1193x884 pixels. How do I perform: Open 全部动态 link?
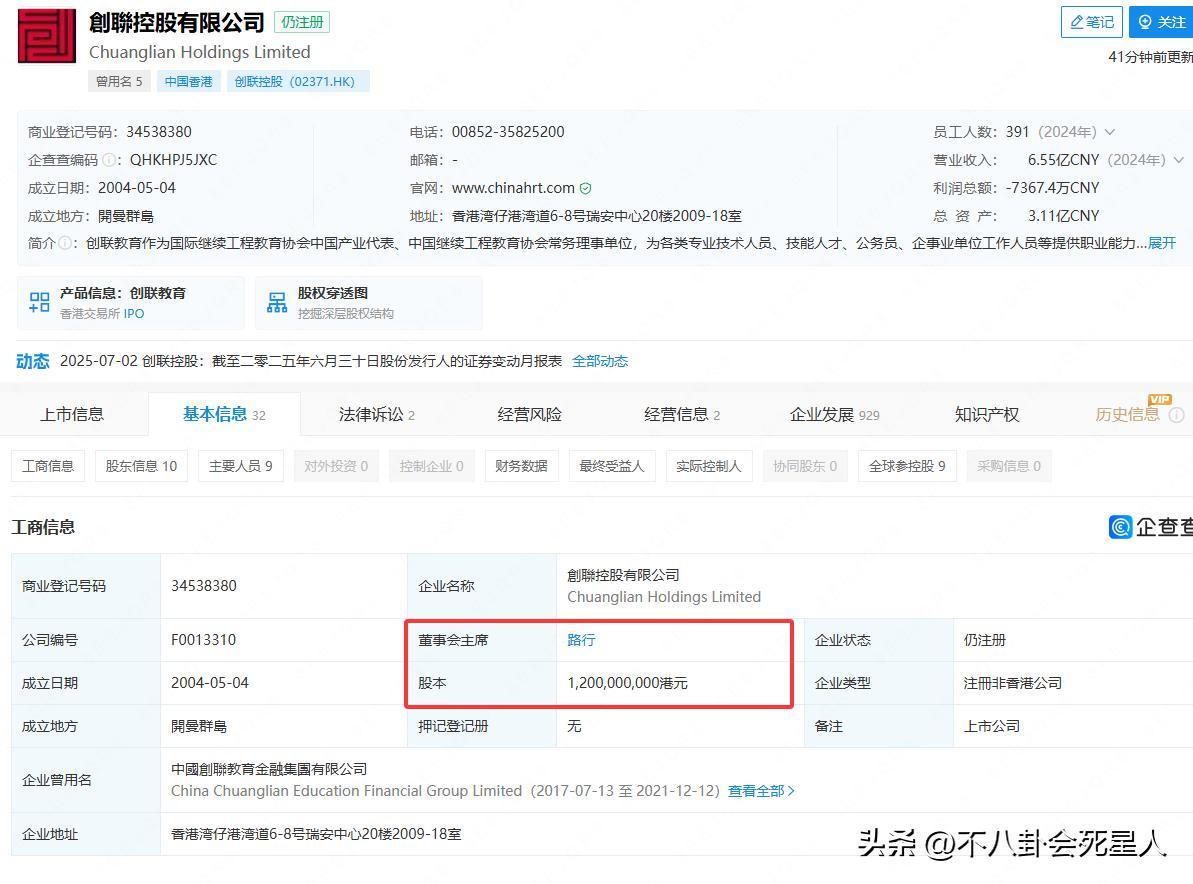[600, 361]
